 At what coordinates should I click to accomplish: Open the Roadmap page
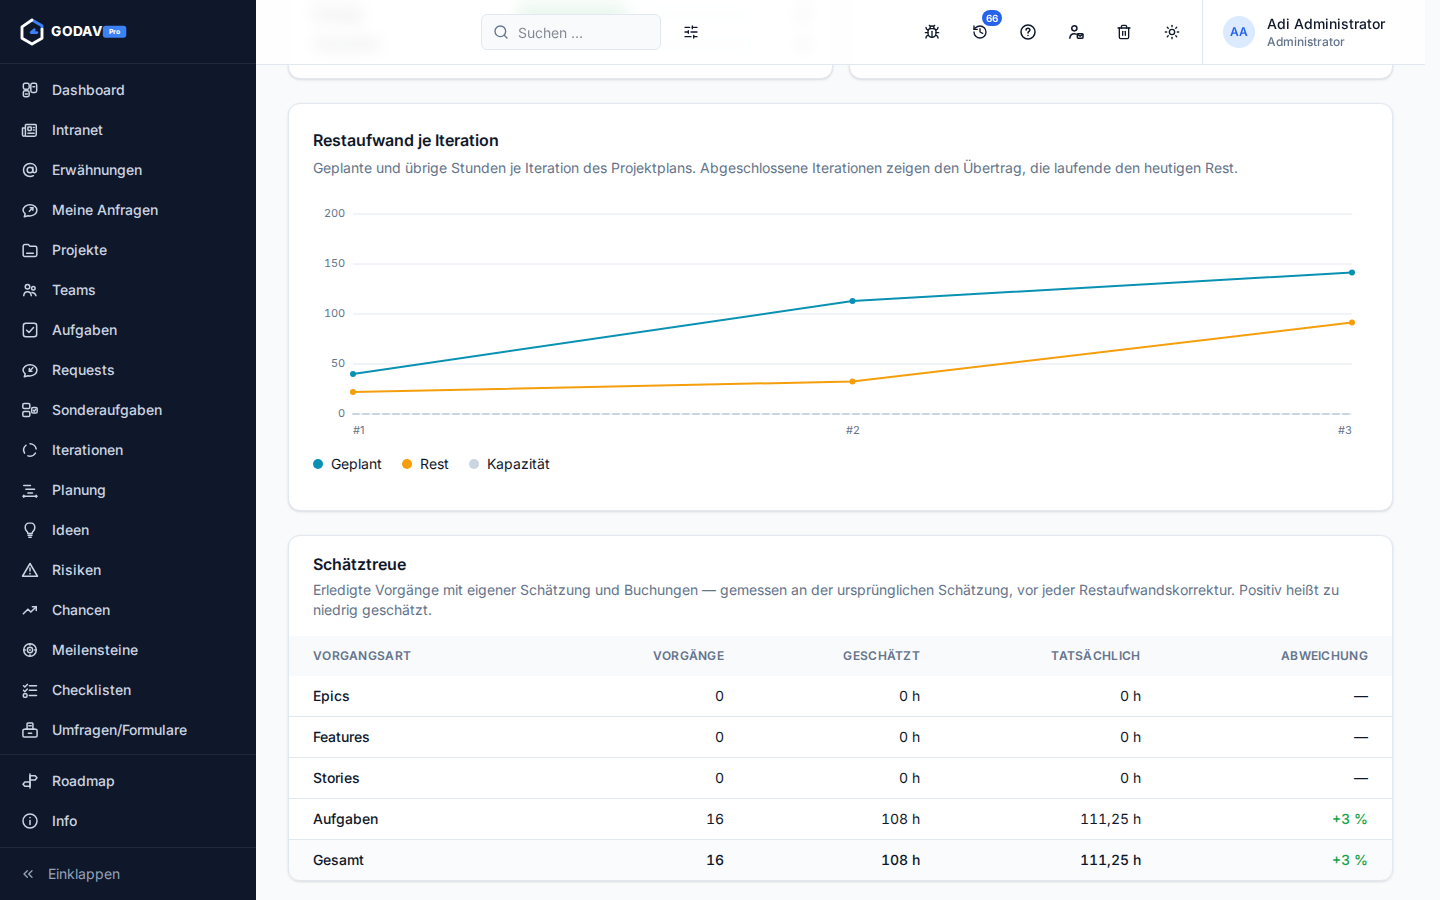tap(128, 781)
